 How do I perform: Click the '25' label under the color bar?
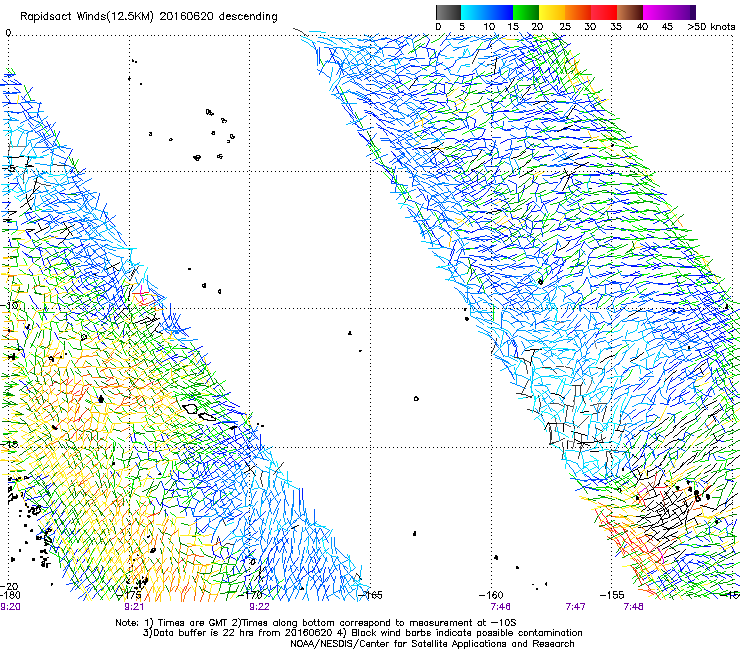[565, 27]
